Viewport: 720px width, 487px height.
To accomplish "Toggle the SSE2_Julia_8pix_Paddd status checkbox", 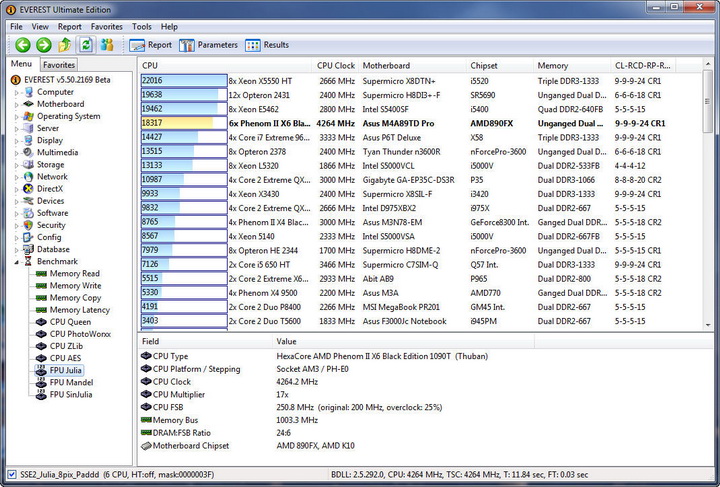I will click(x=12, y=475).
